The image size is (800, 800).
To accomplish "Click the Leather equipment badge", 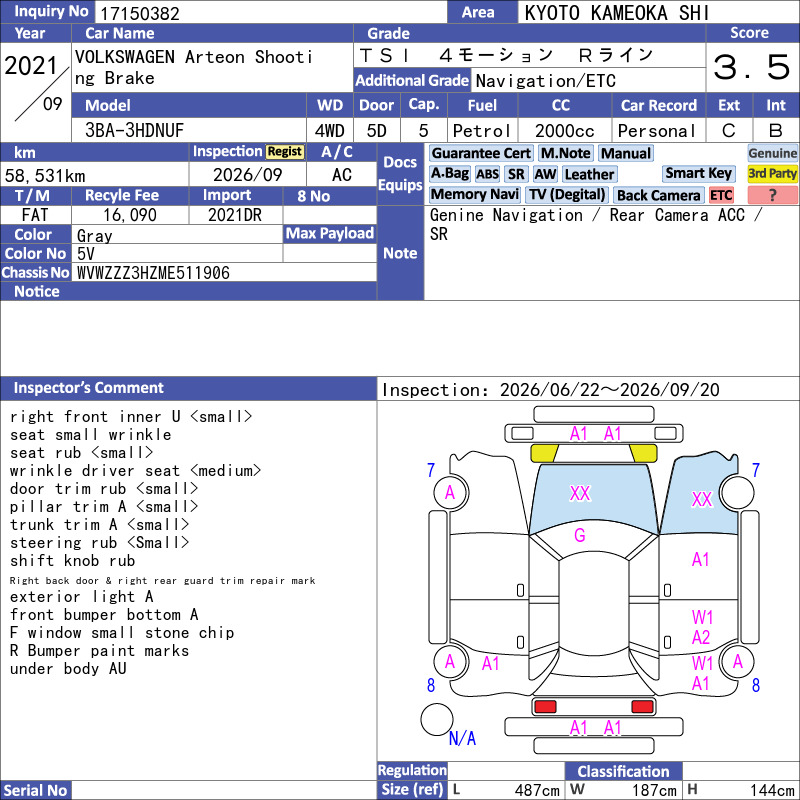I will [589, 174].
